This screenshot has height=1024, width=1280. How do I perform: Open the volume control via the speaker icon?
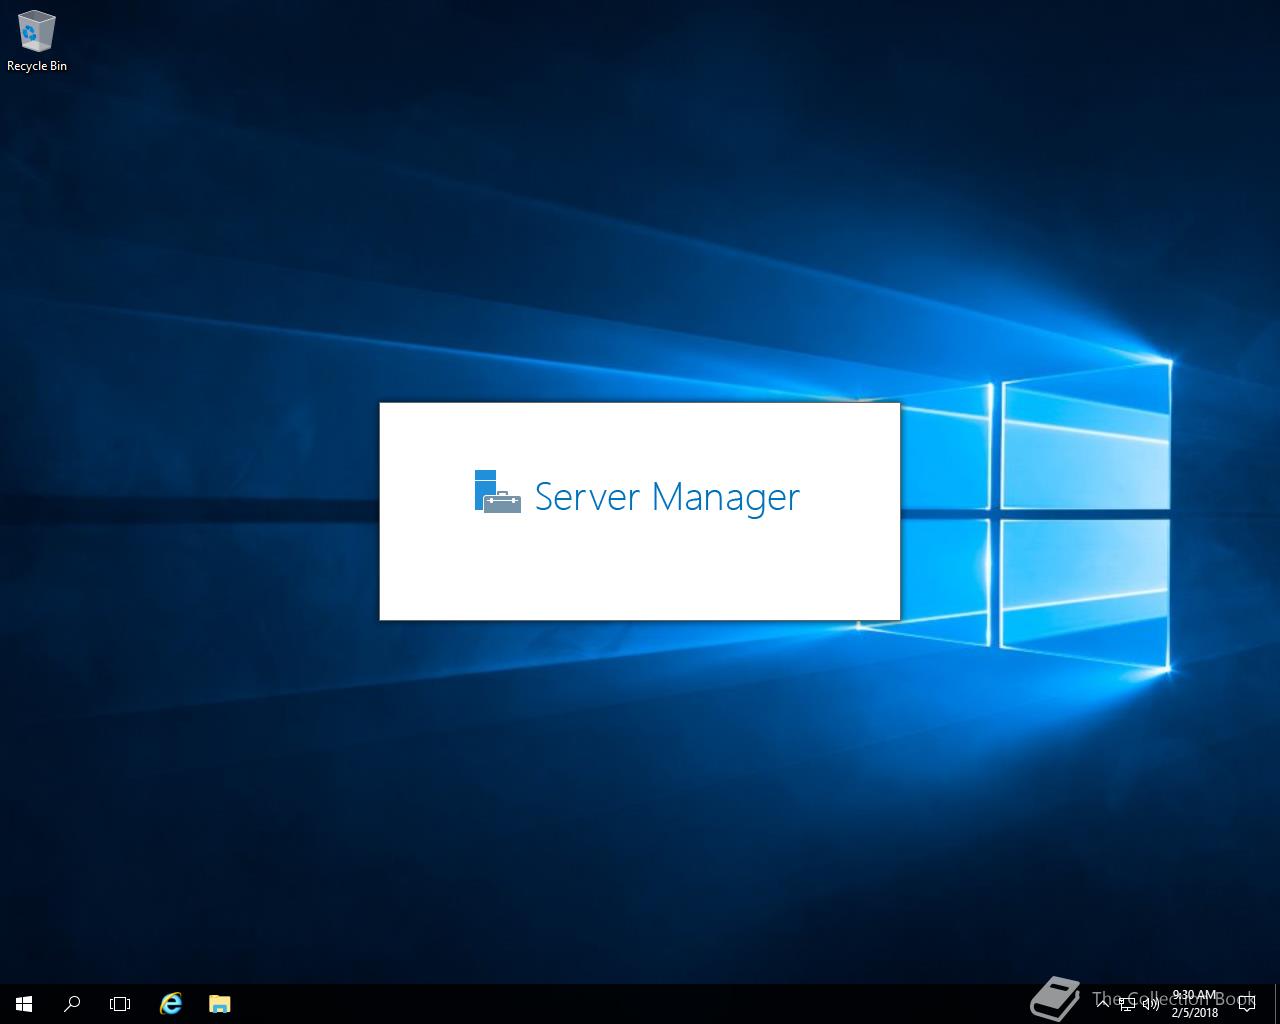pyautogui.click(x=1151, y=1004)
